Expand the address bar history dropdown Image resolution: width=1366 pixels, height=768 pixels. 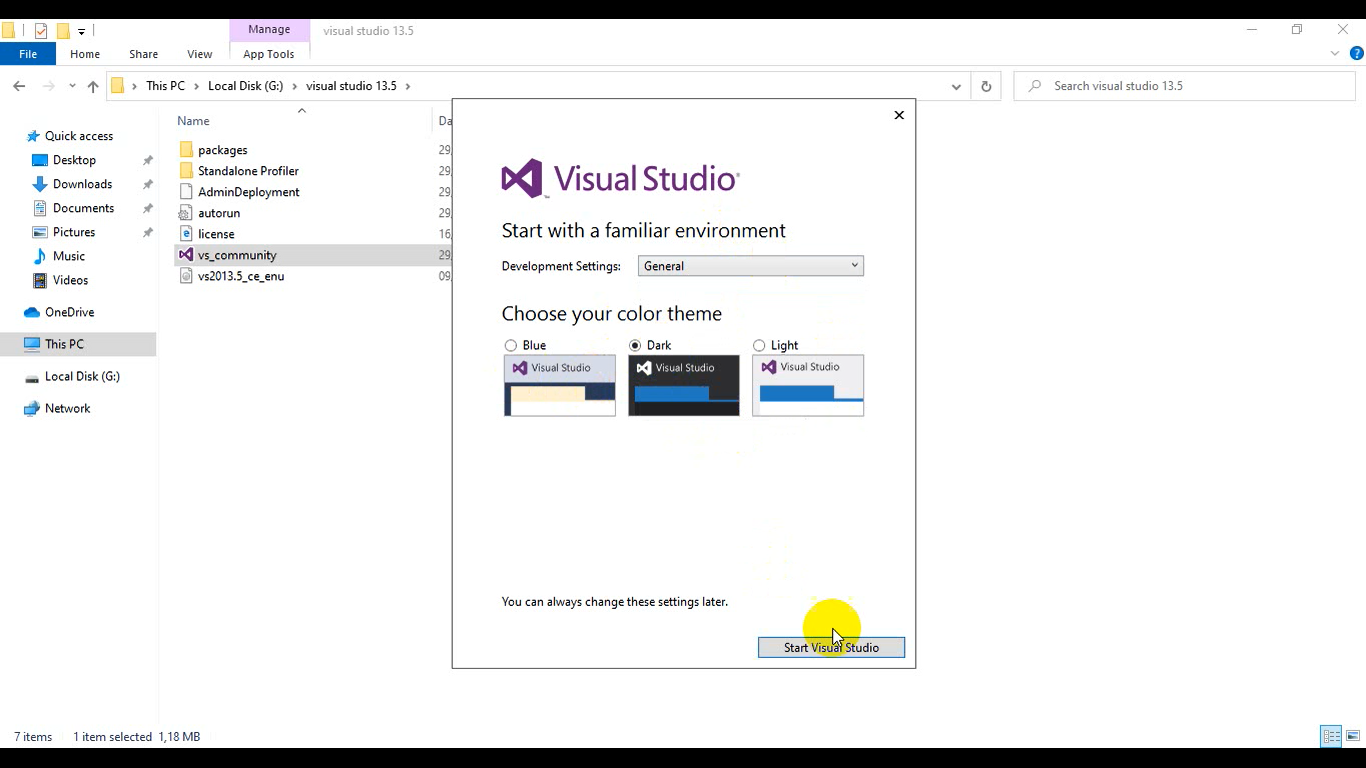957,86
